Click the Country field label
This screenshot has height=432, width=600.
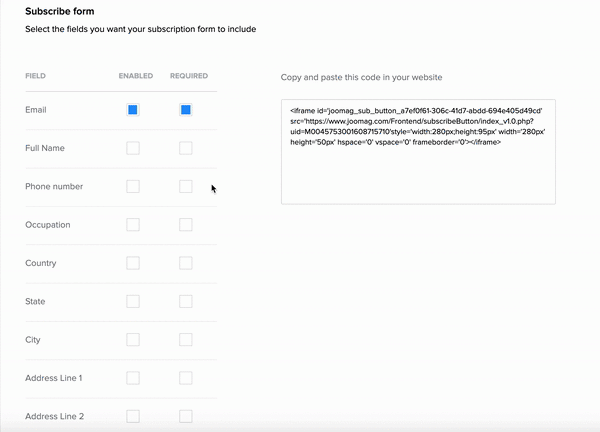click(x=40, y=263)
